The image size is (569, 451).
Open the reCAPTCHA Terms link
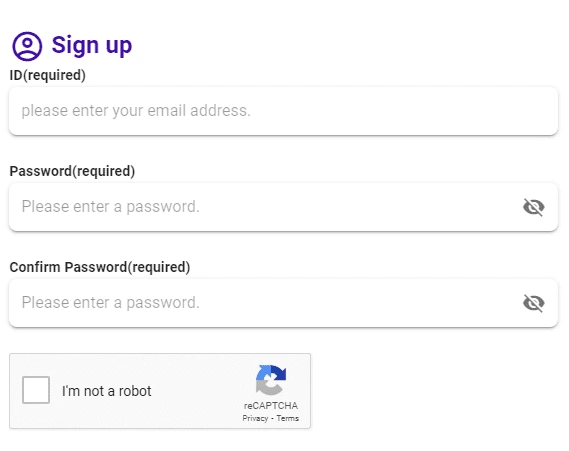point(288,418)
